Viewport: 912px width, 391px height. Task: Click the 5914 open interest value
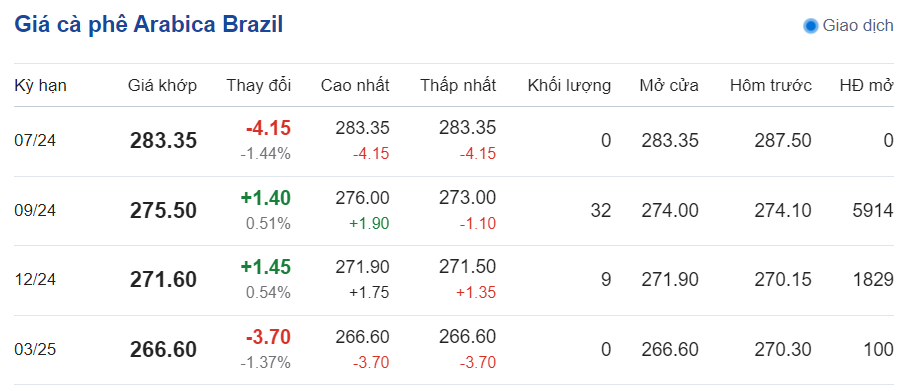872,211
